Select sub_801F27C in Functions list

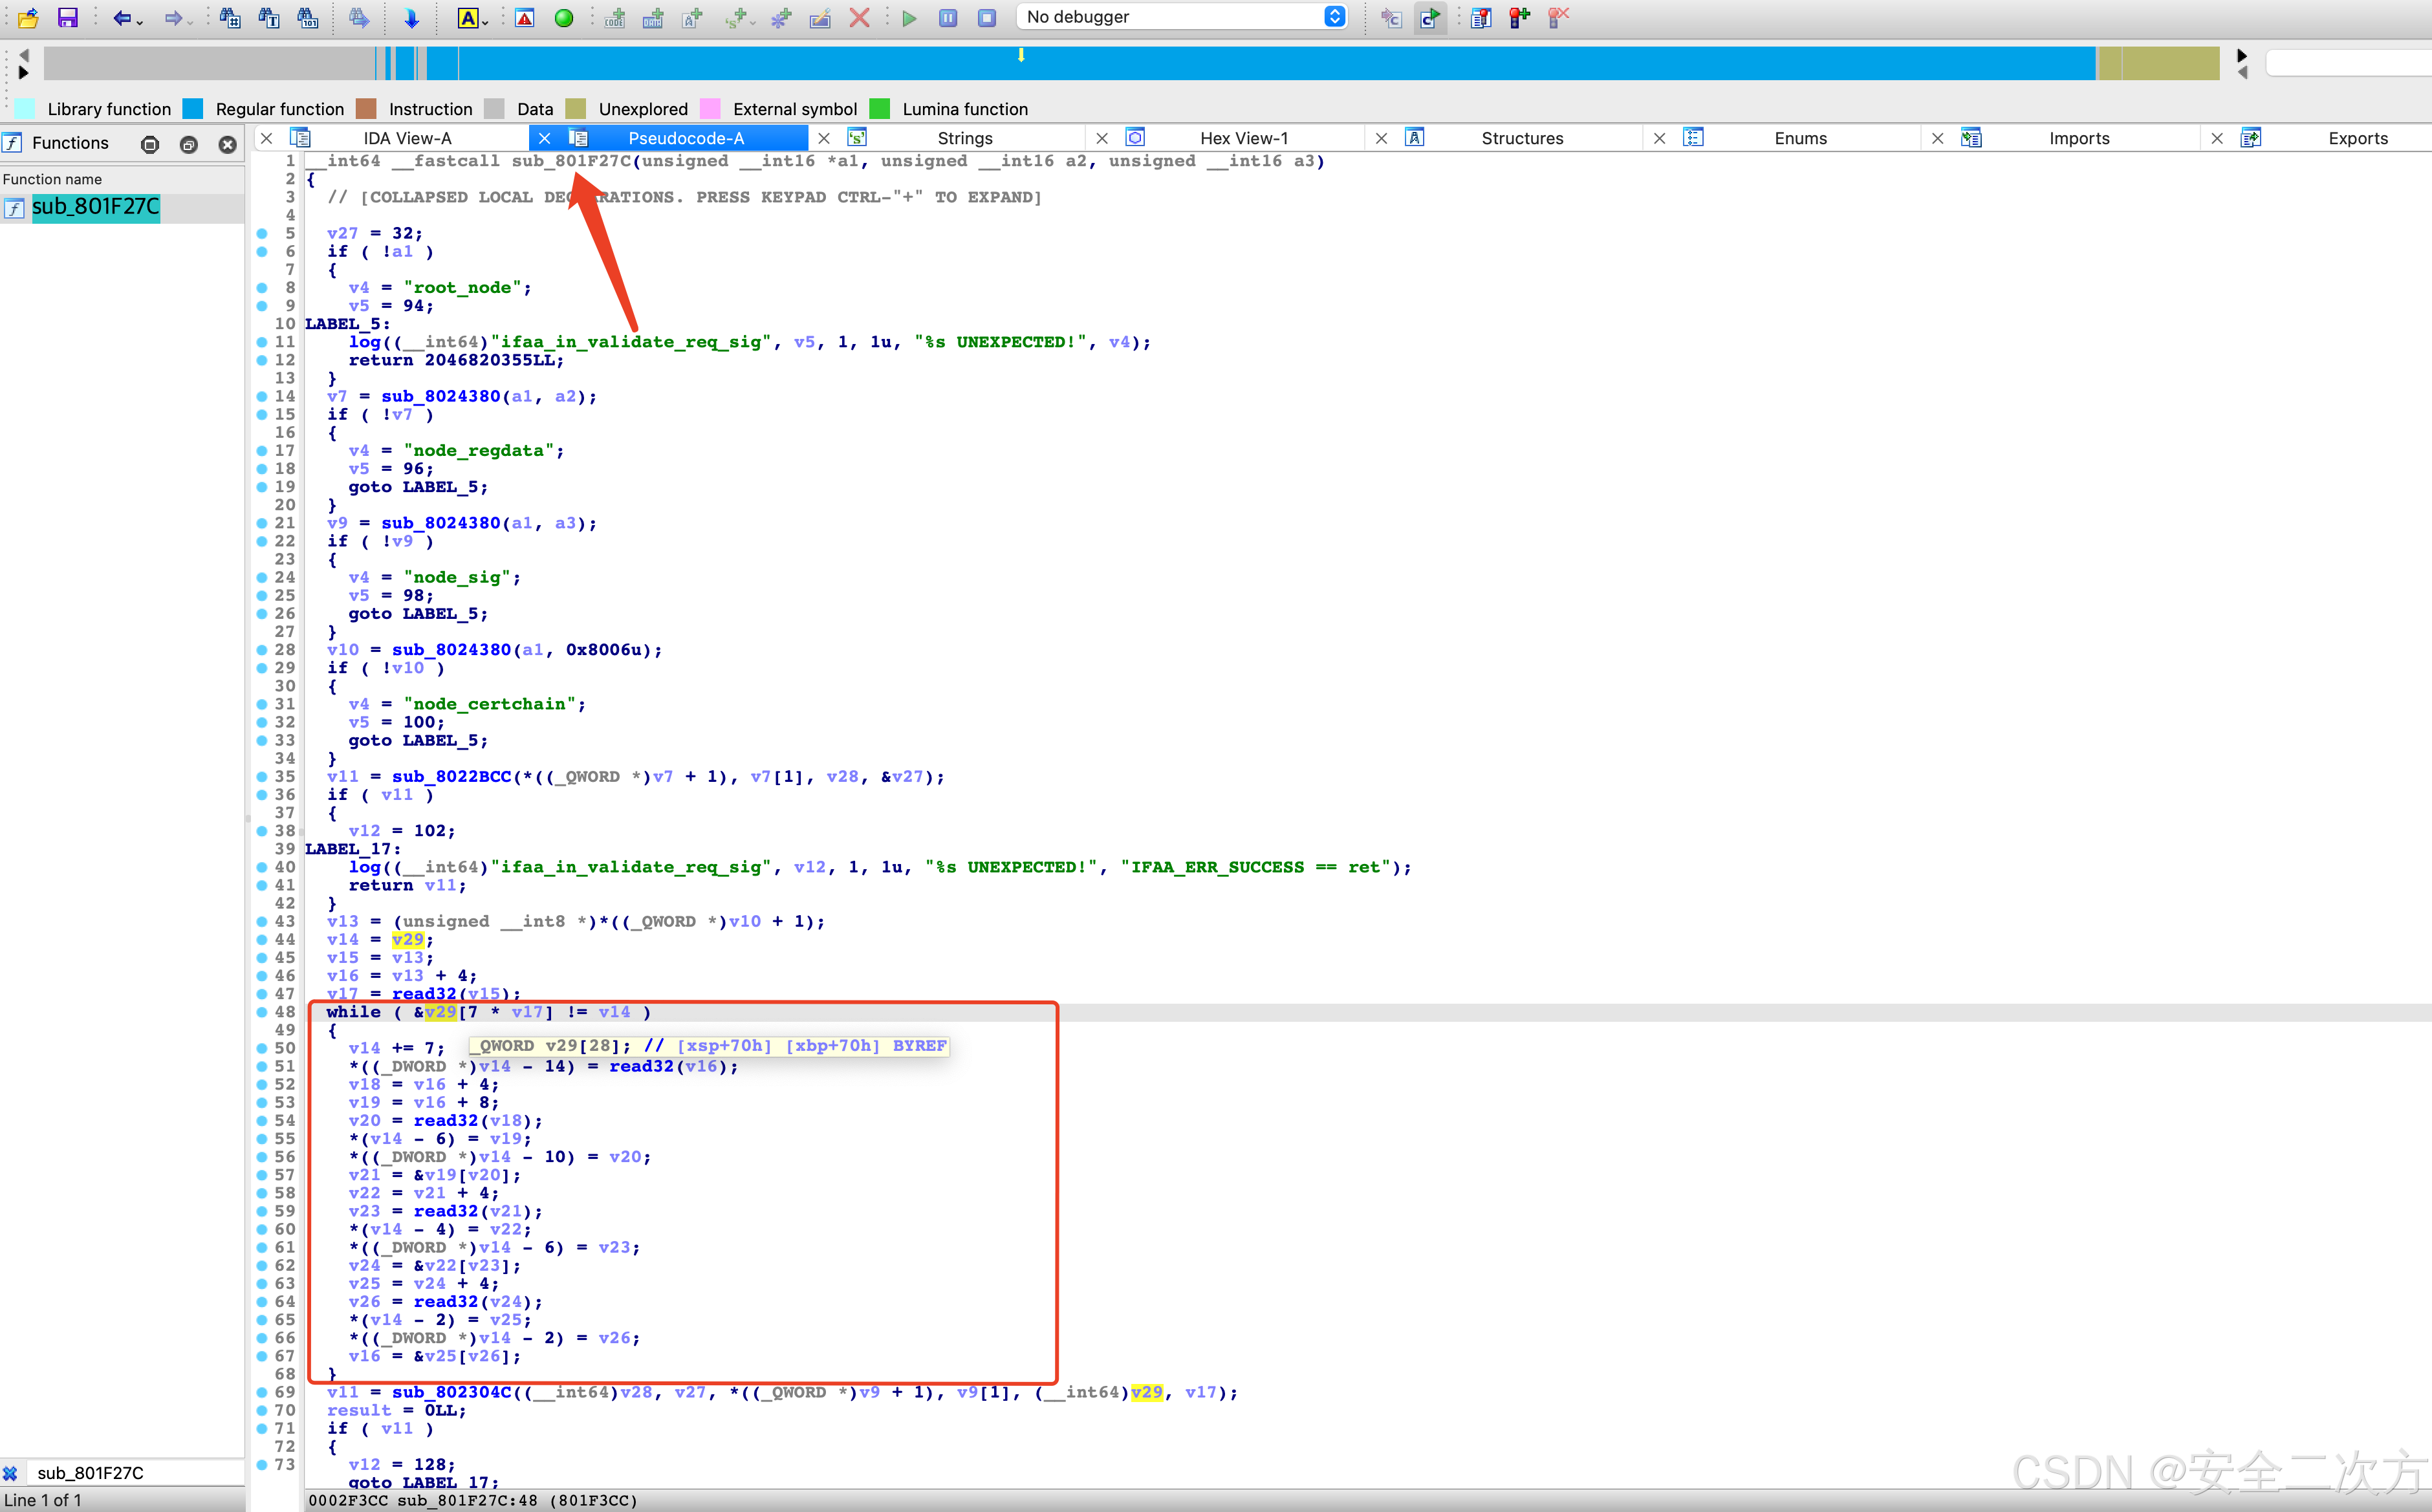click(95, 207)
